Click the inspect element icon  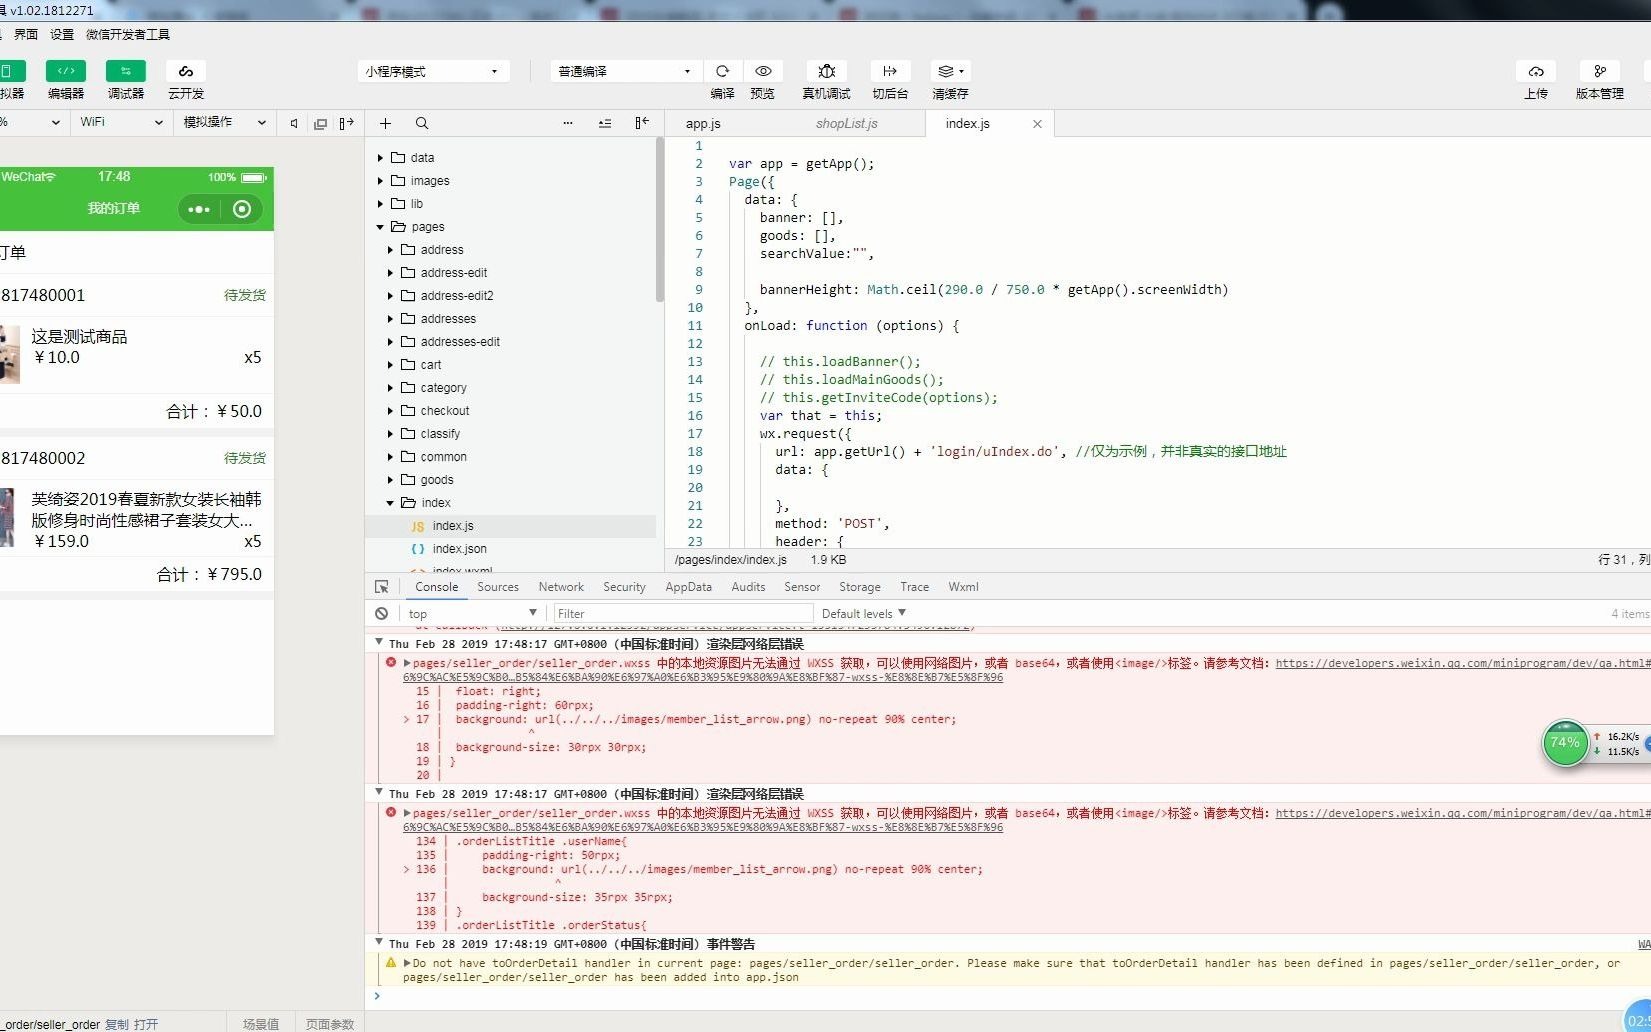tap(382, 587)
